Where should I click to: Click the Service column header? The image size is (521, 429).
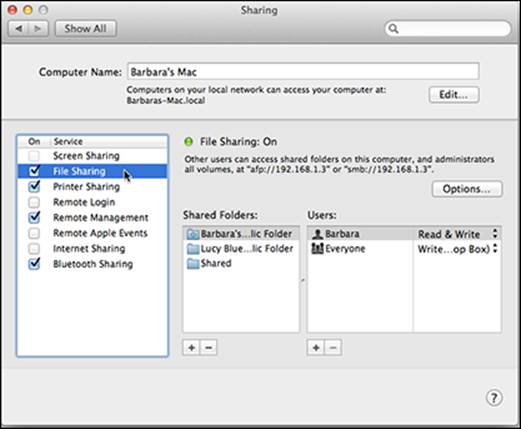point(108,141)
